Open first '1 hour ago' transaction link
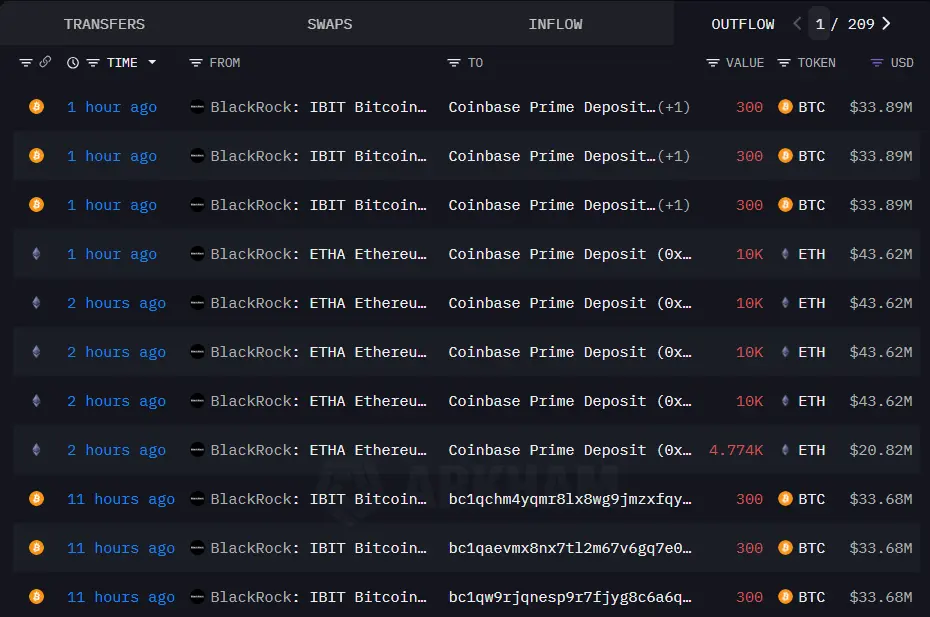 coord(112,107)
